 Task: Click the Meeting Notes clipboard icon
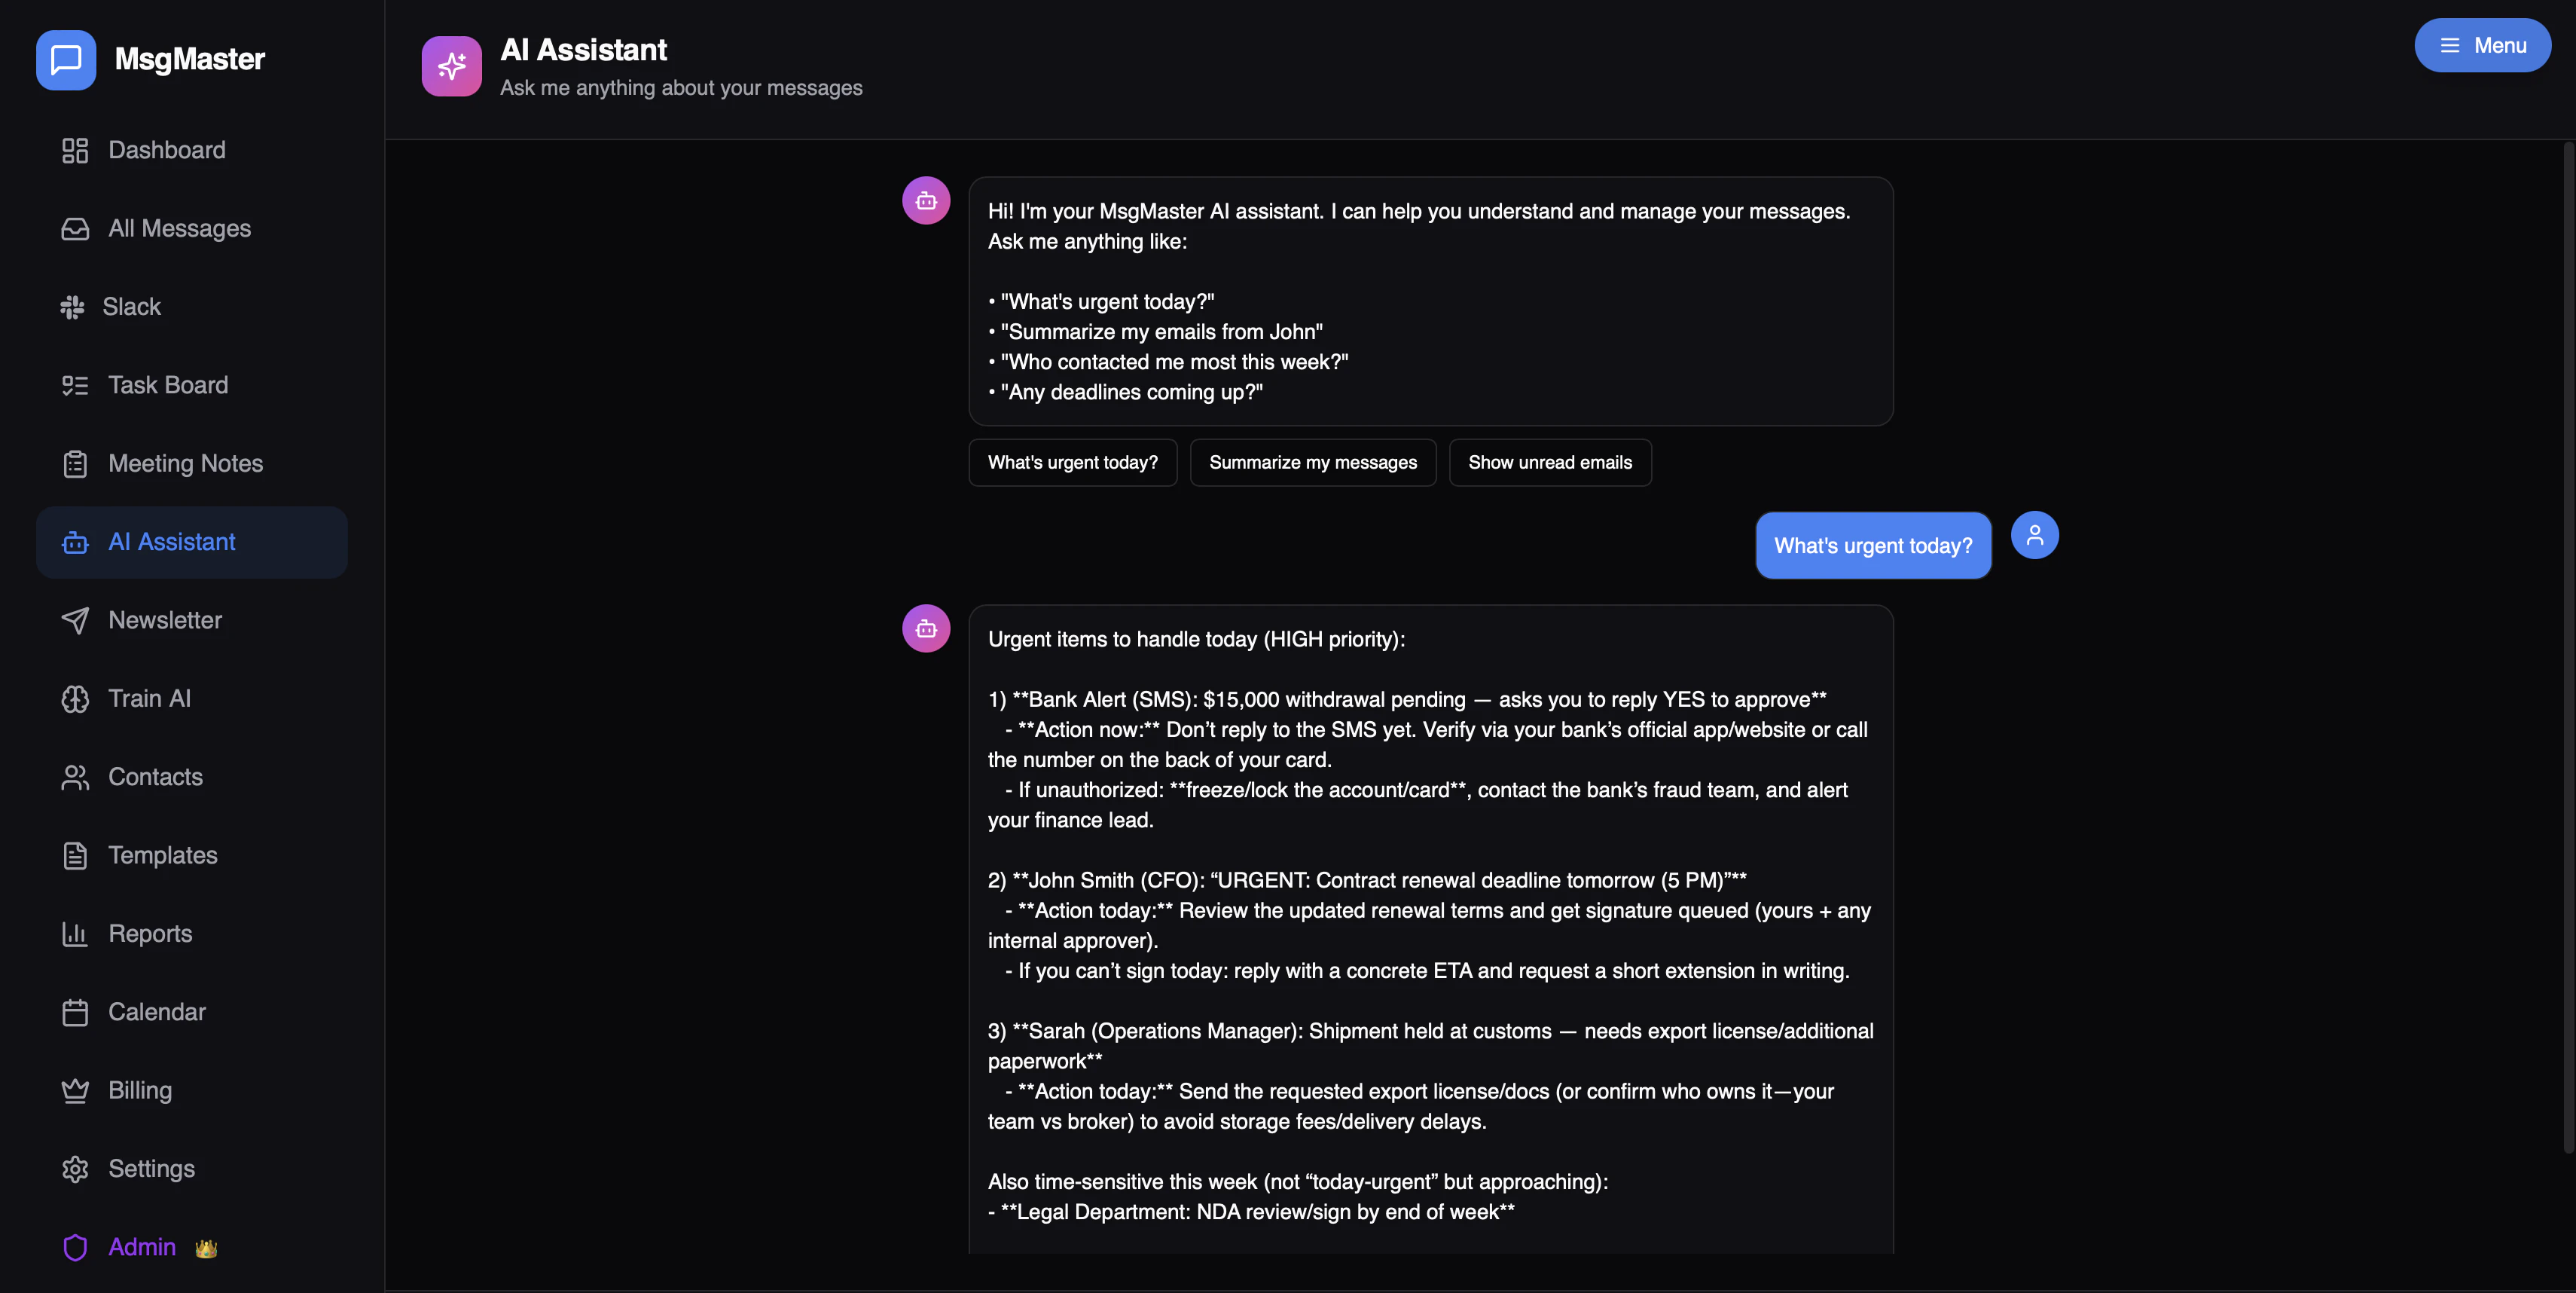tap(75, 463)
